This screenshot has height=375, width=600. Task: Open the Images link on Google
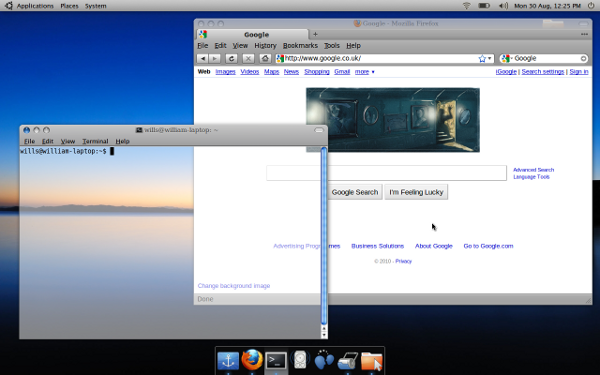[x=225, y=72]
